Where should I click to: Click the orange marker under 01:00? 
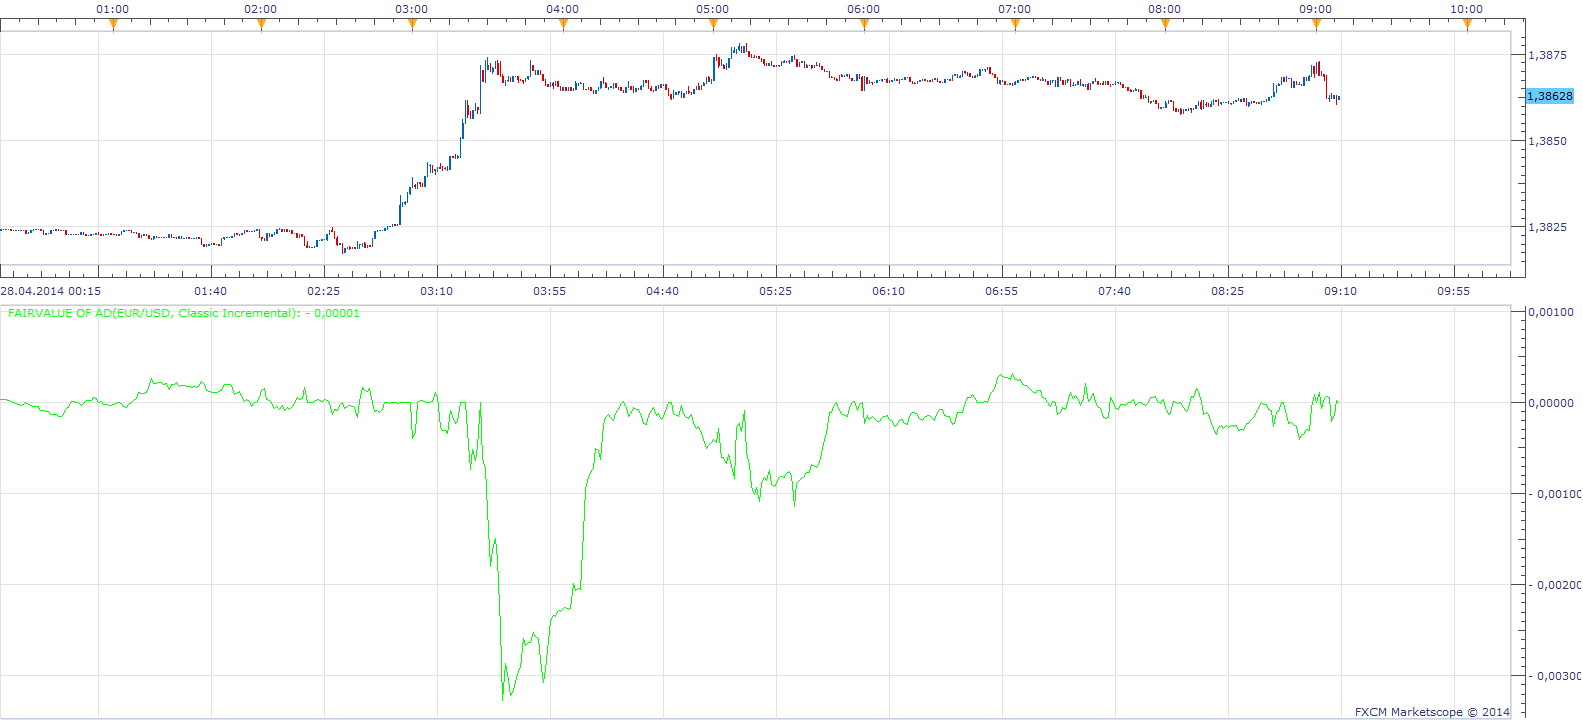point(113,25)
